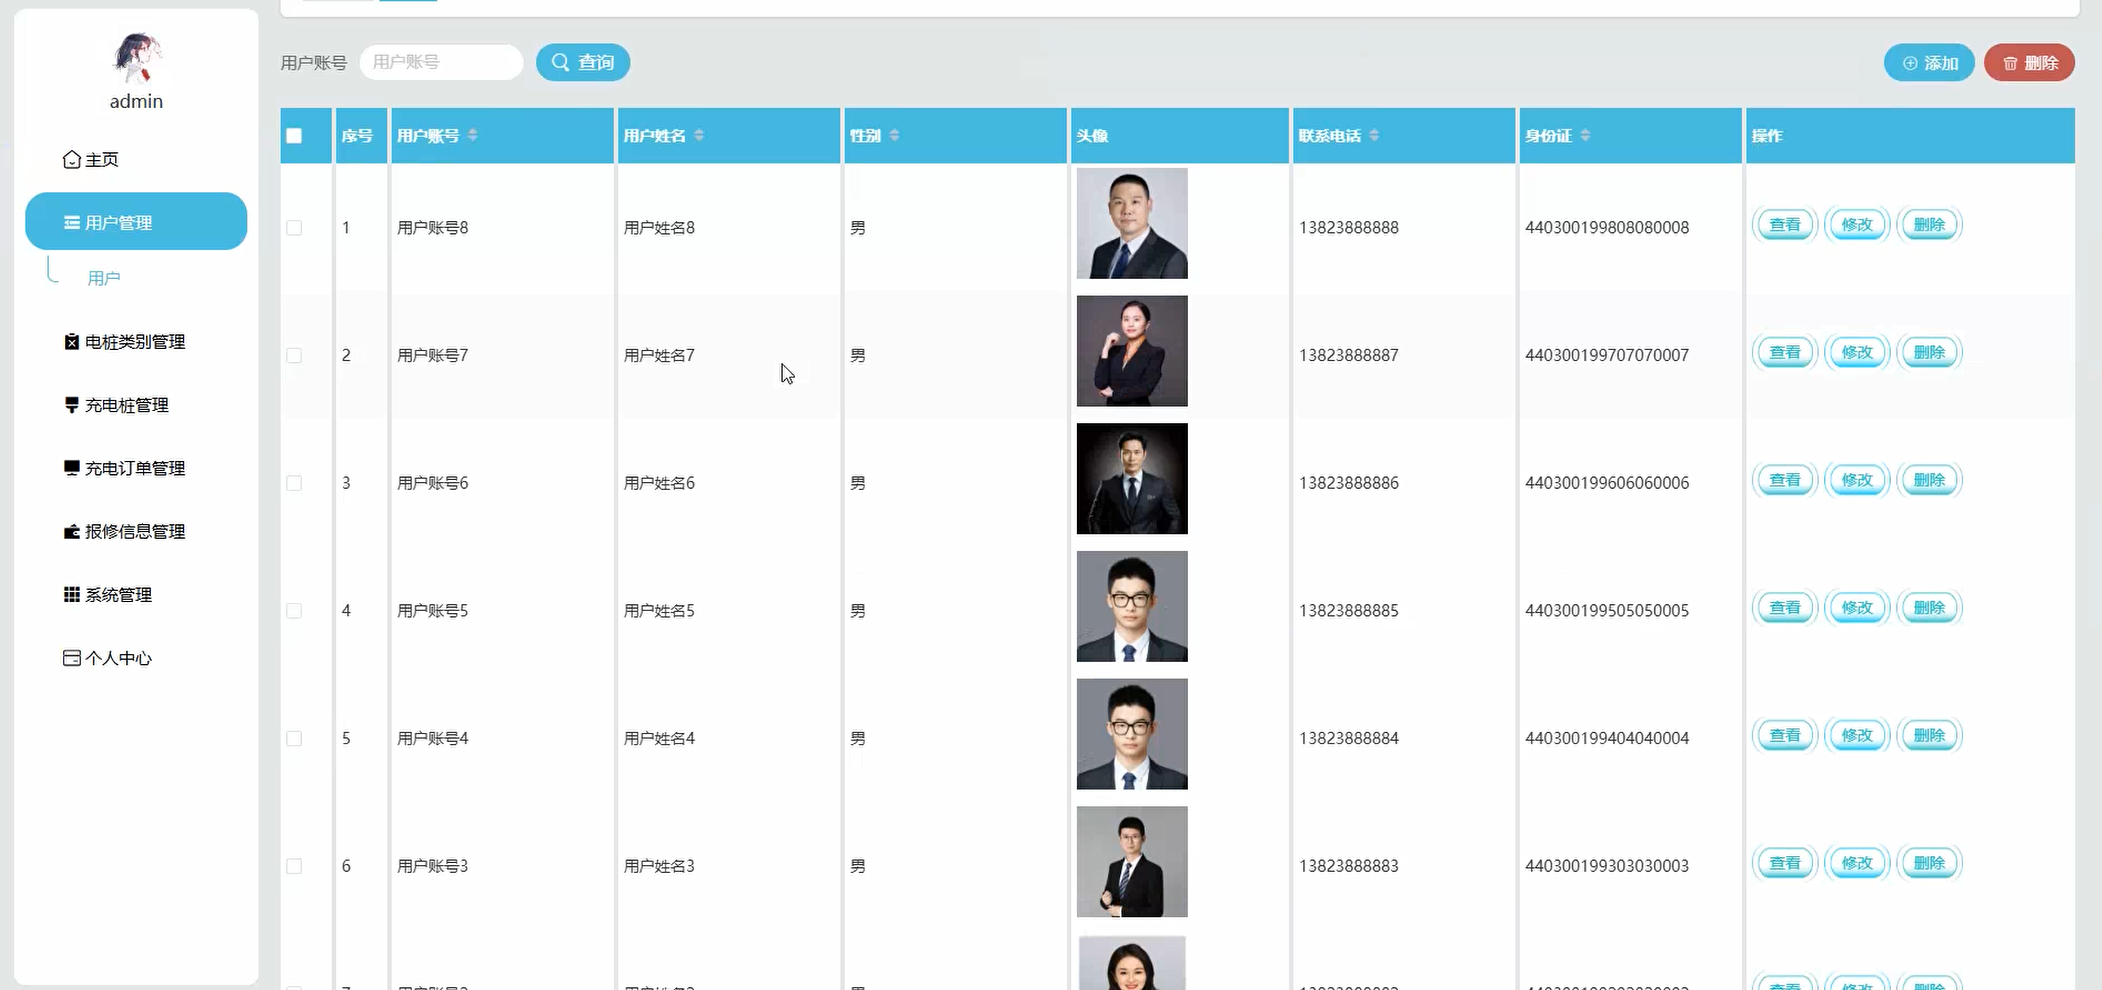Open avatar photo of 用户姓名8
Image resolution: width=2102 pixels, height=990 pixels.
(1132, 223)
